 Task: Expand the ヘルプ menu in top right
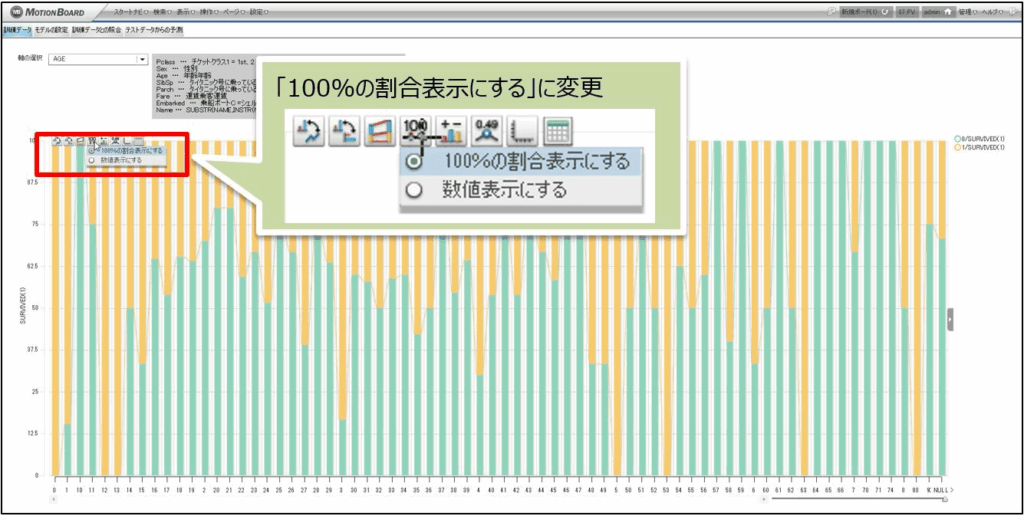tap(997, 12)
